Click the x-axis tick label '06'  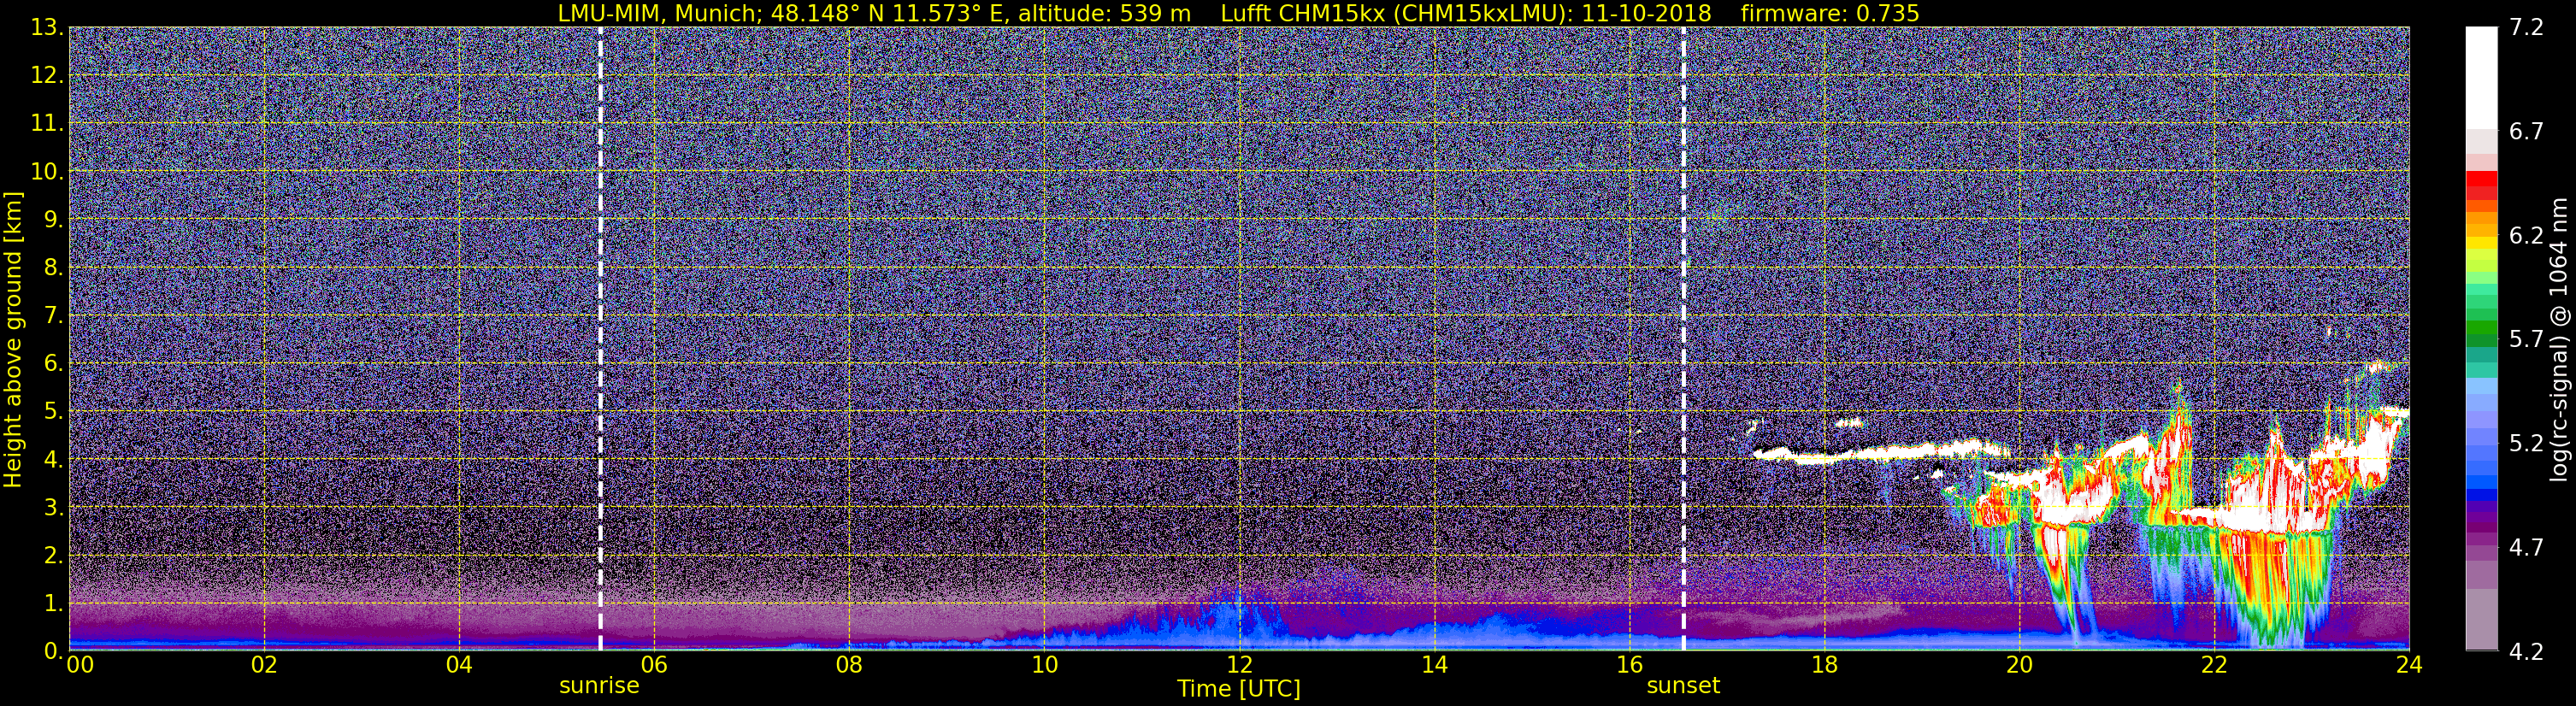[654, 665]
